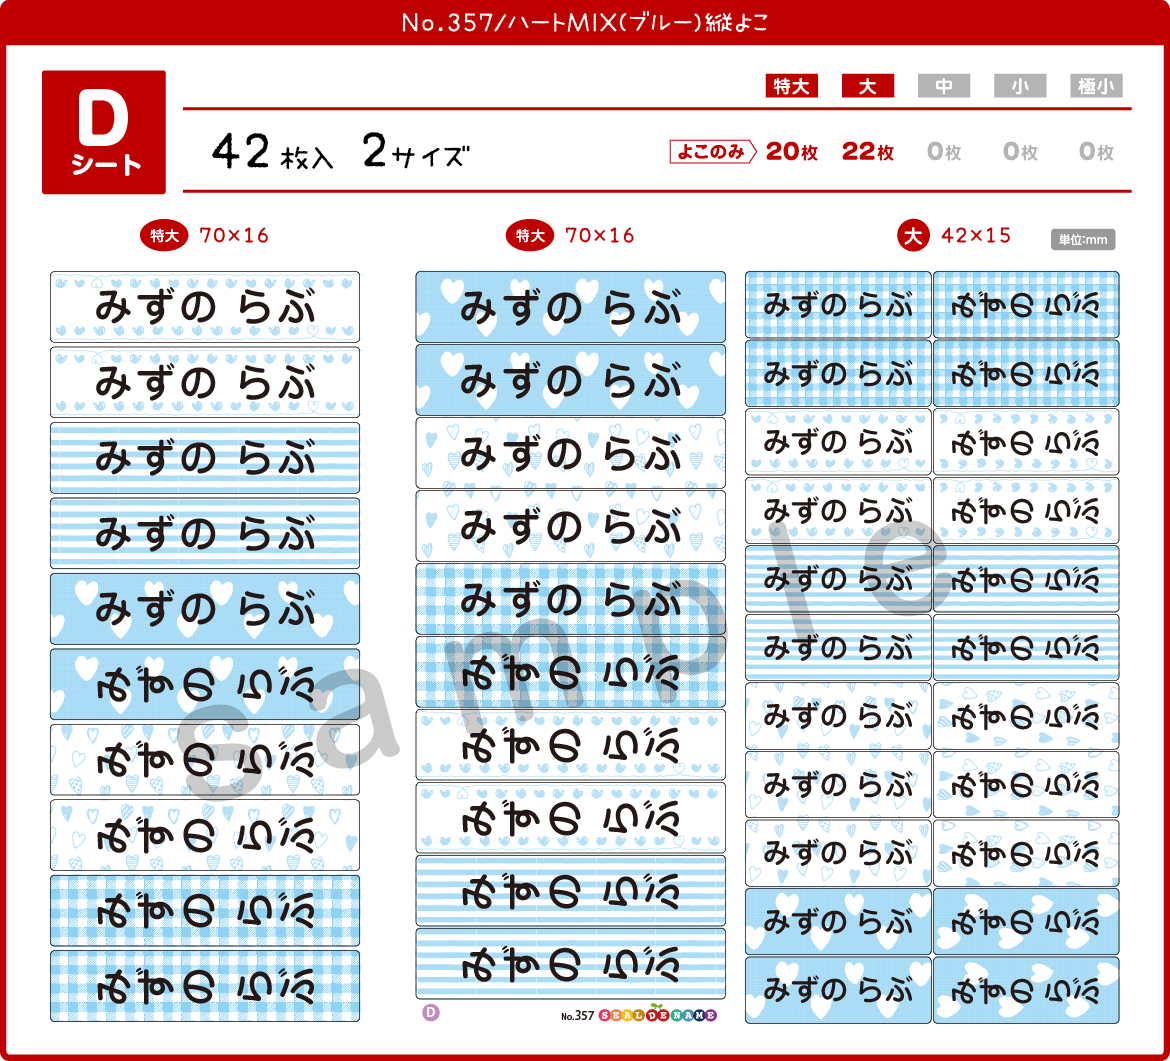Click the red D シート badge
This screenshot has height=1061, width=1170.
point(104,132)
